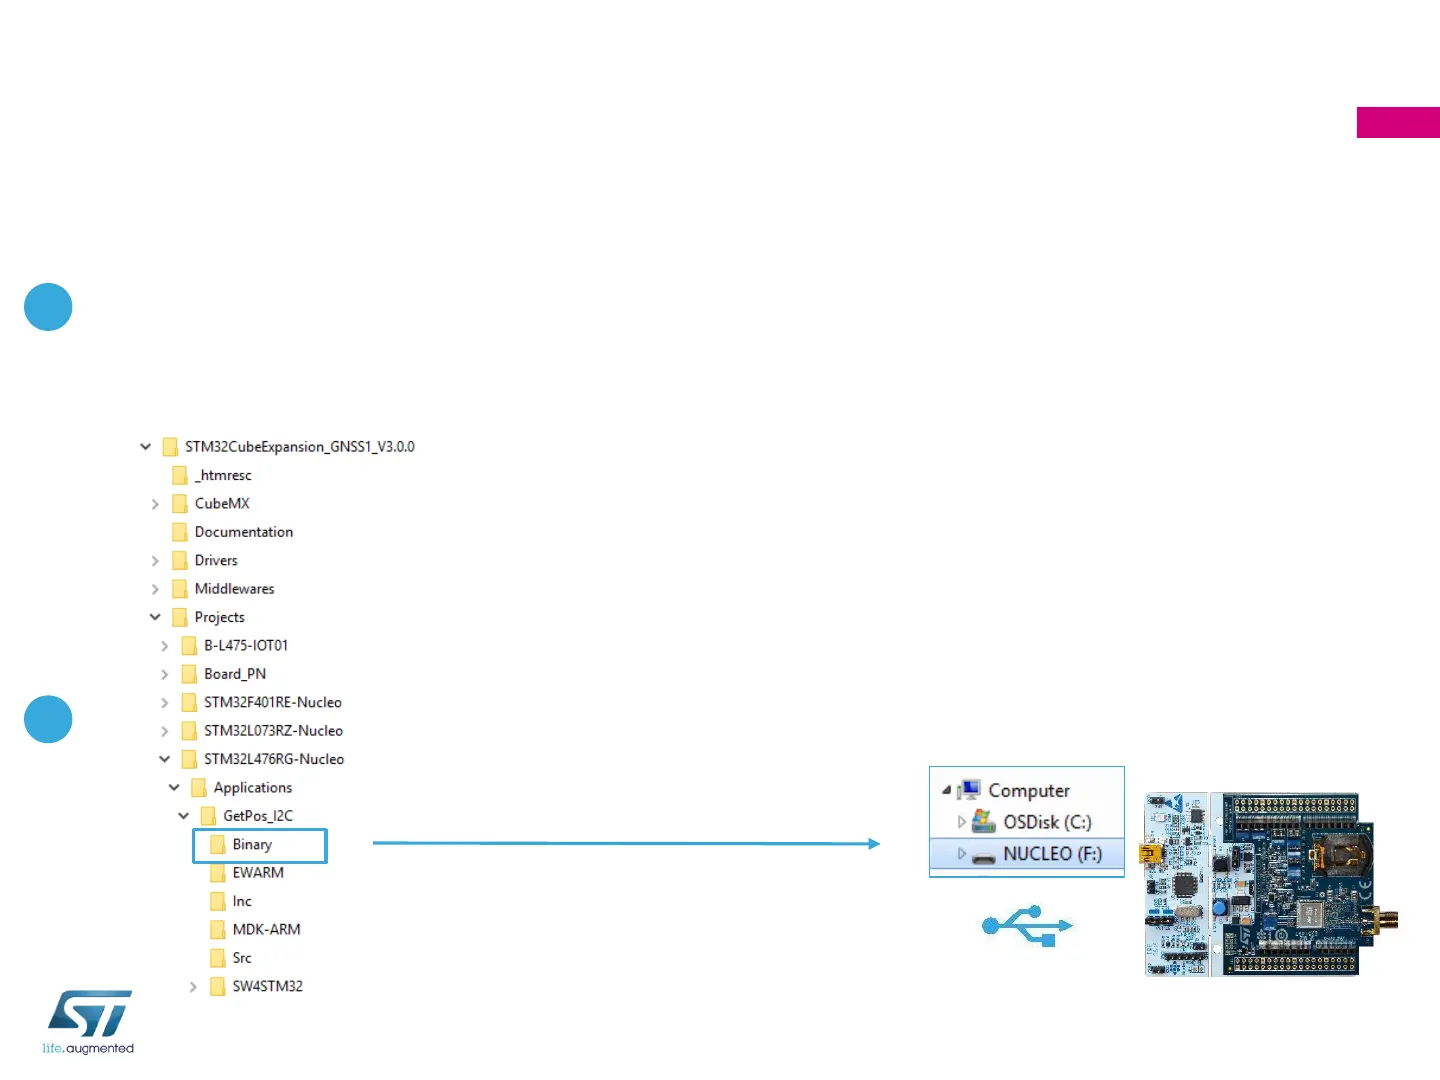Click the "SW4STM32" folder name
Screen dimensions: 1440x1080
[x=268, y=987]
